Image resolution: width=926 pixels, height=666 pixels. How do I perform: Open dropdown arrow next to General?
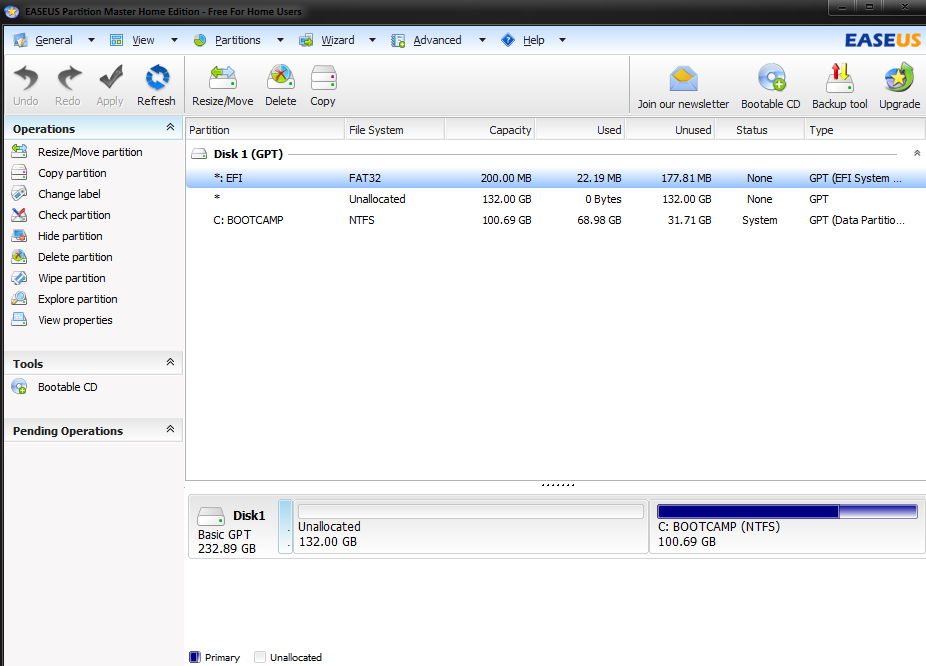[91, 40]
